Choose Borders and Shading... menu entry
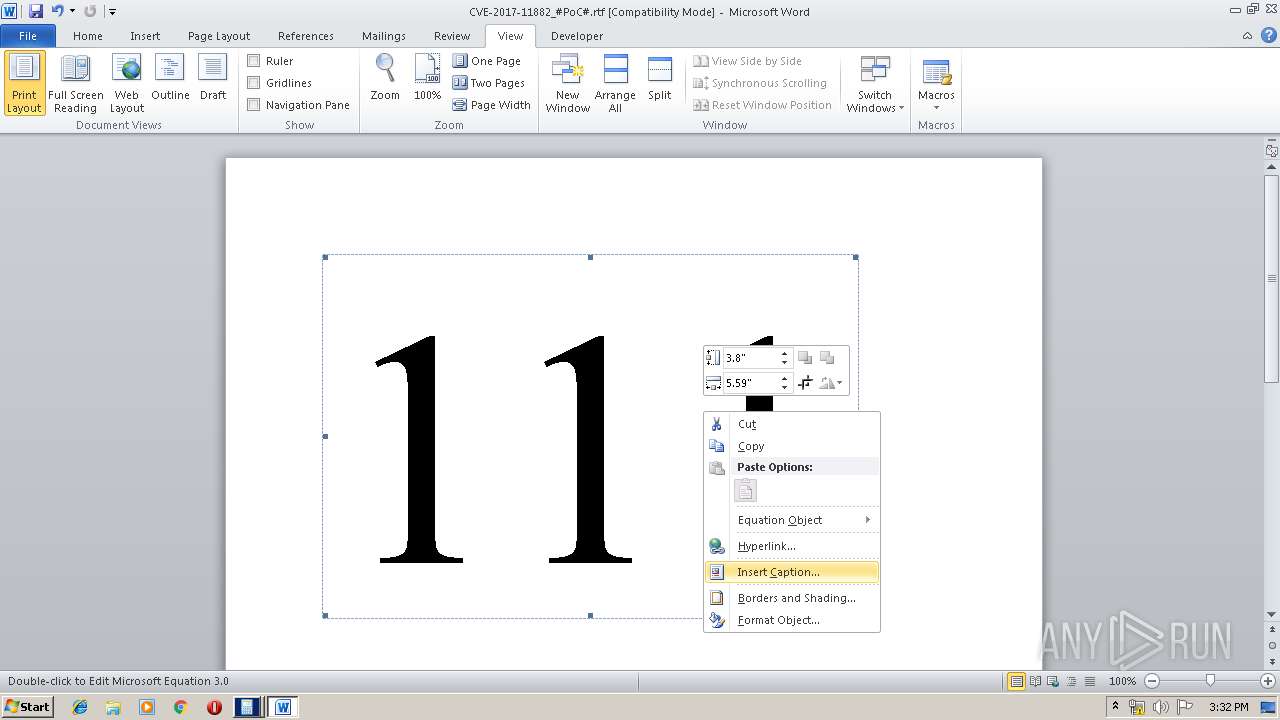The width and height of the screenshot is (1280, 720). point(792,598)
